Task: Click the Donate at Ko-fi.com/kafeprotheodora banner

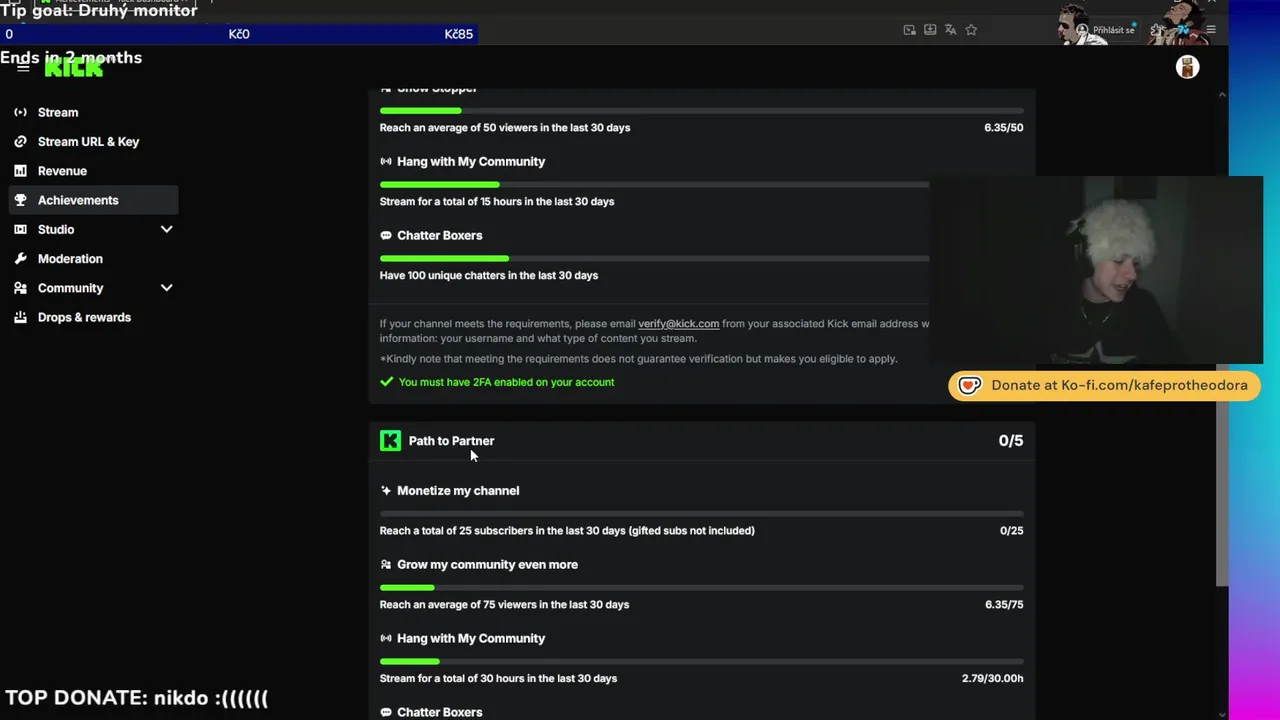Action: click(x=1104, y=386)
